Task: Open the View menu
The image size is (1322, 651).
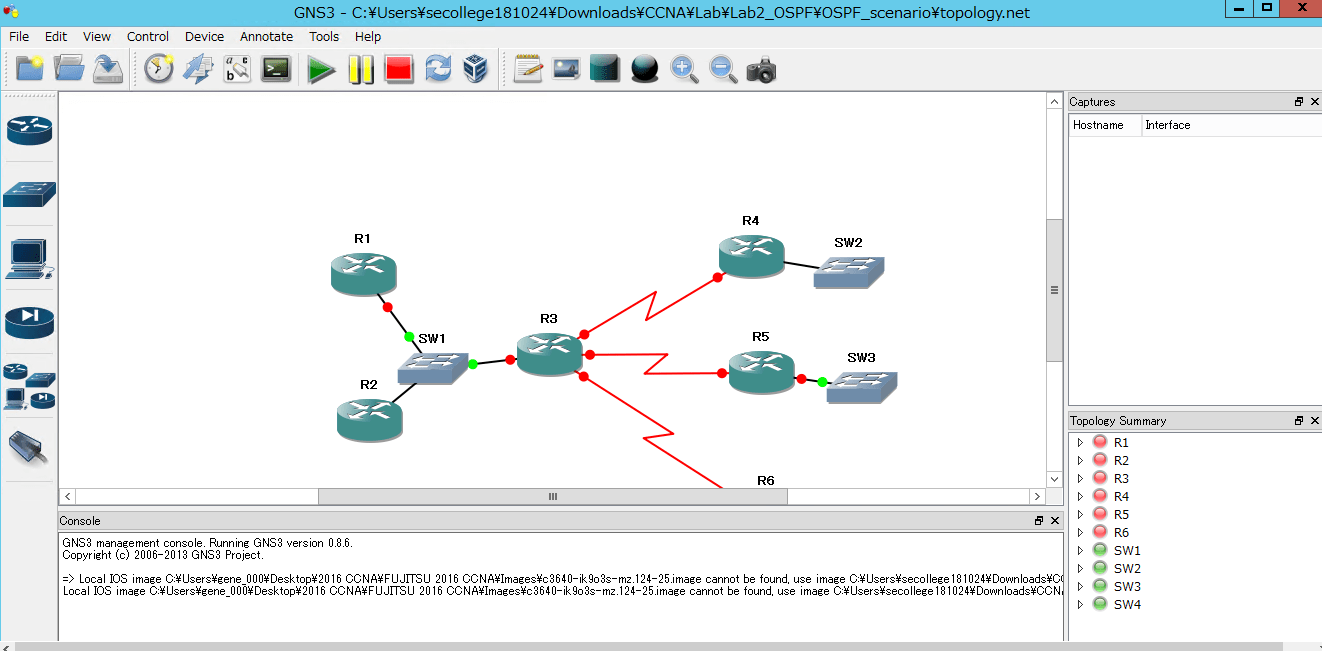Action: pyautogui.click(x=97, y=36)
